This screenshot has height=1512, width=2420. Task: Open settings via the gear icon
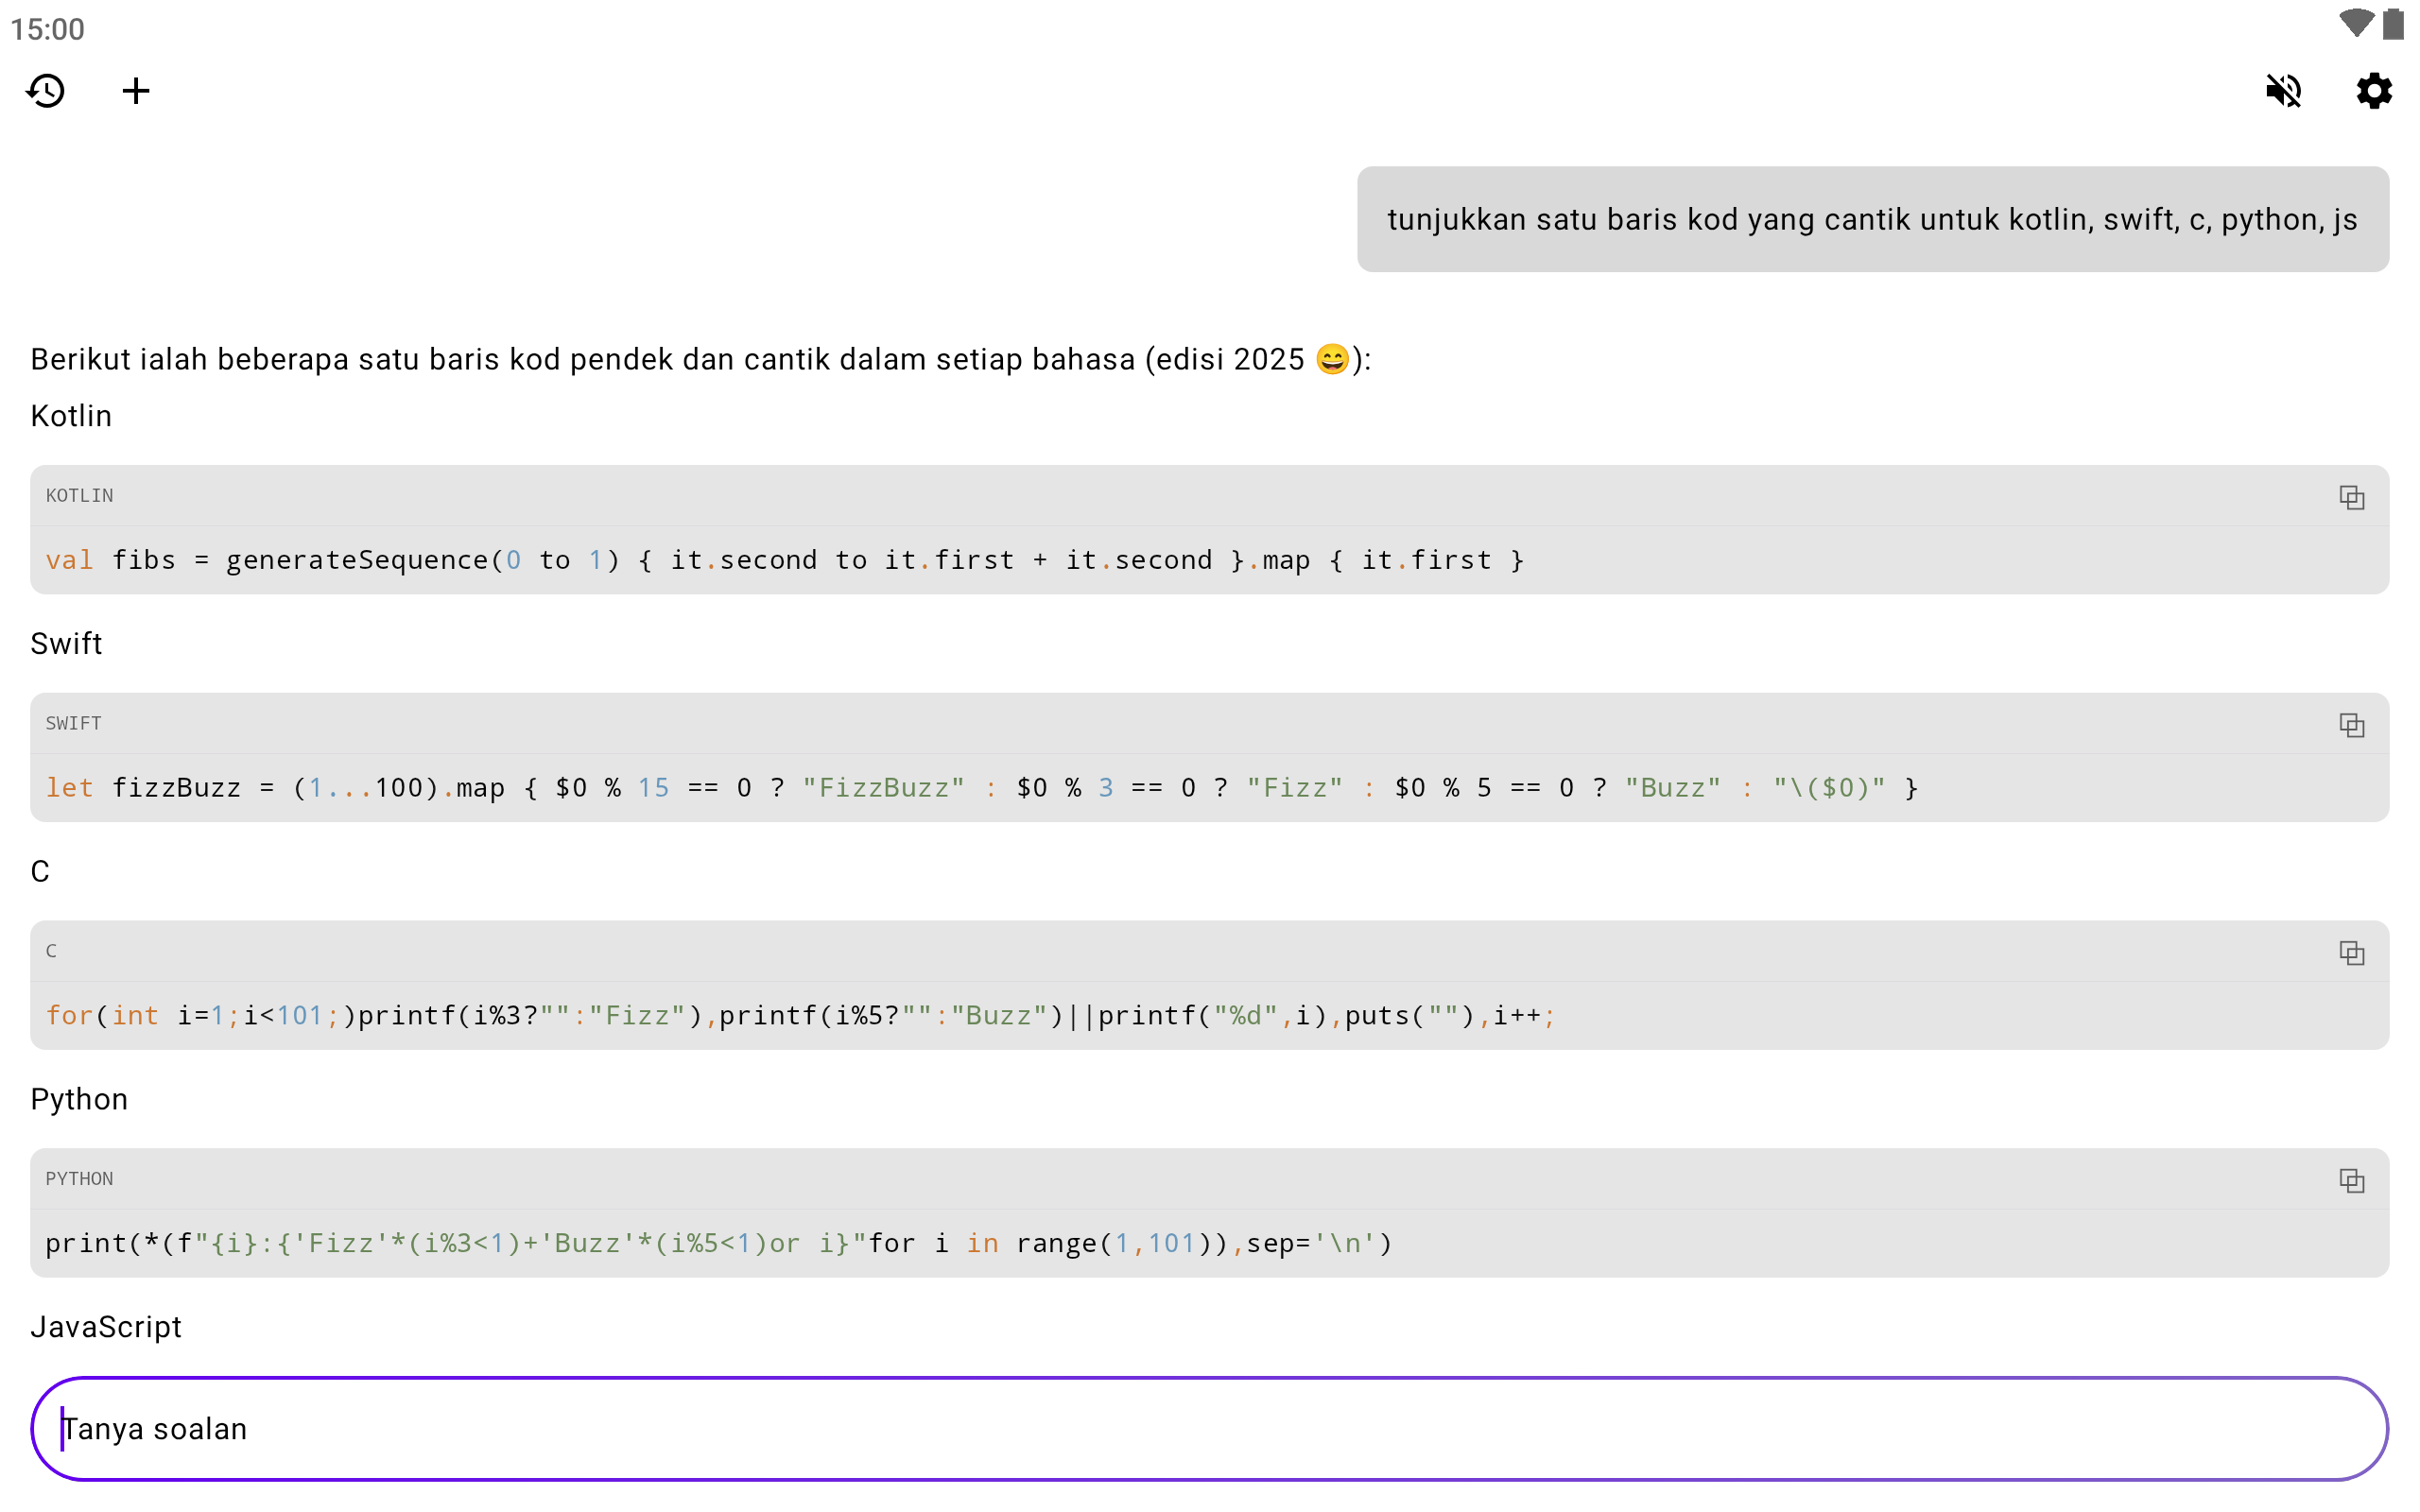coord(2373,91)
